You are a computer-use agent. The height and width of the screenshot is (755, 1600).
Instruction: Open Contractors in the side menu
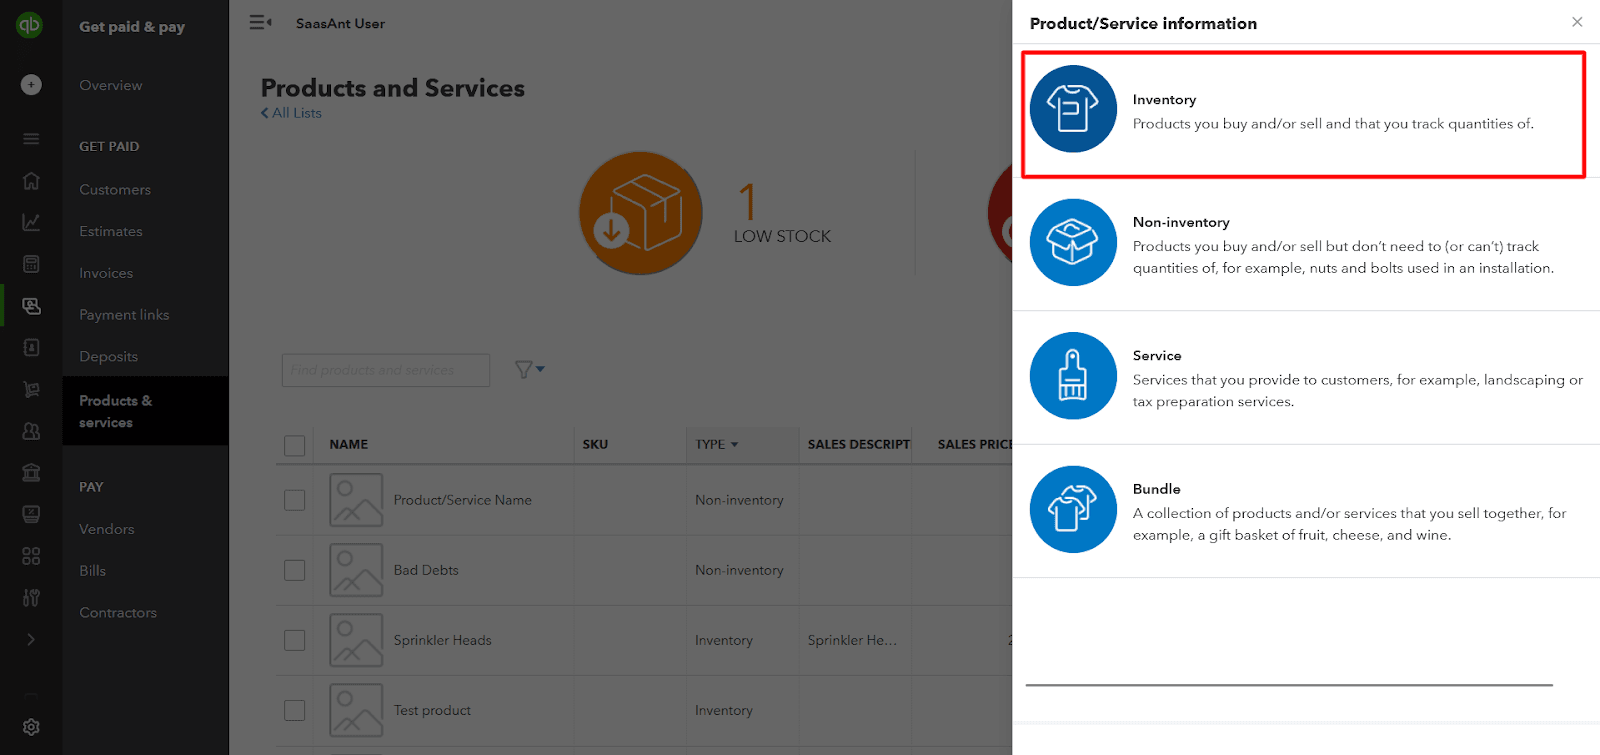(x=118, y=612)
